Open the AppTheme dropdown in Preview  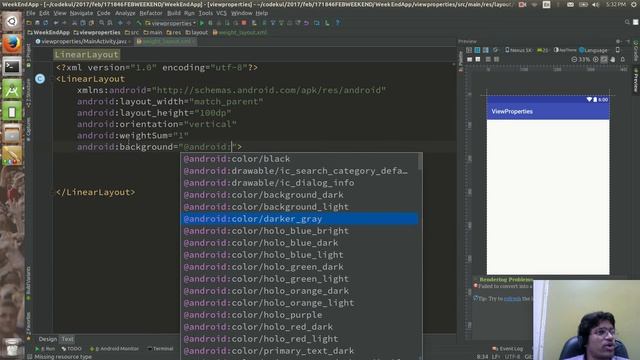[x=565, y=50]
